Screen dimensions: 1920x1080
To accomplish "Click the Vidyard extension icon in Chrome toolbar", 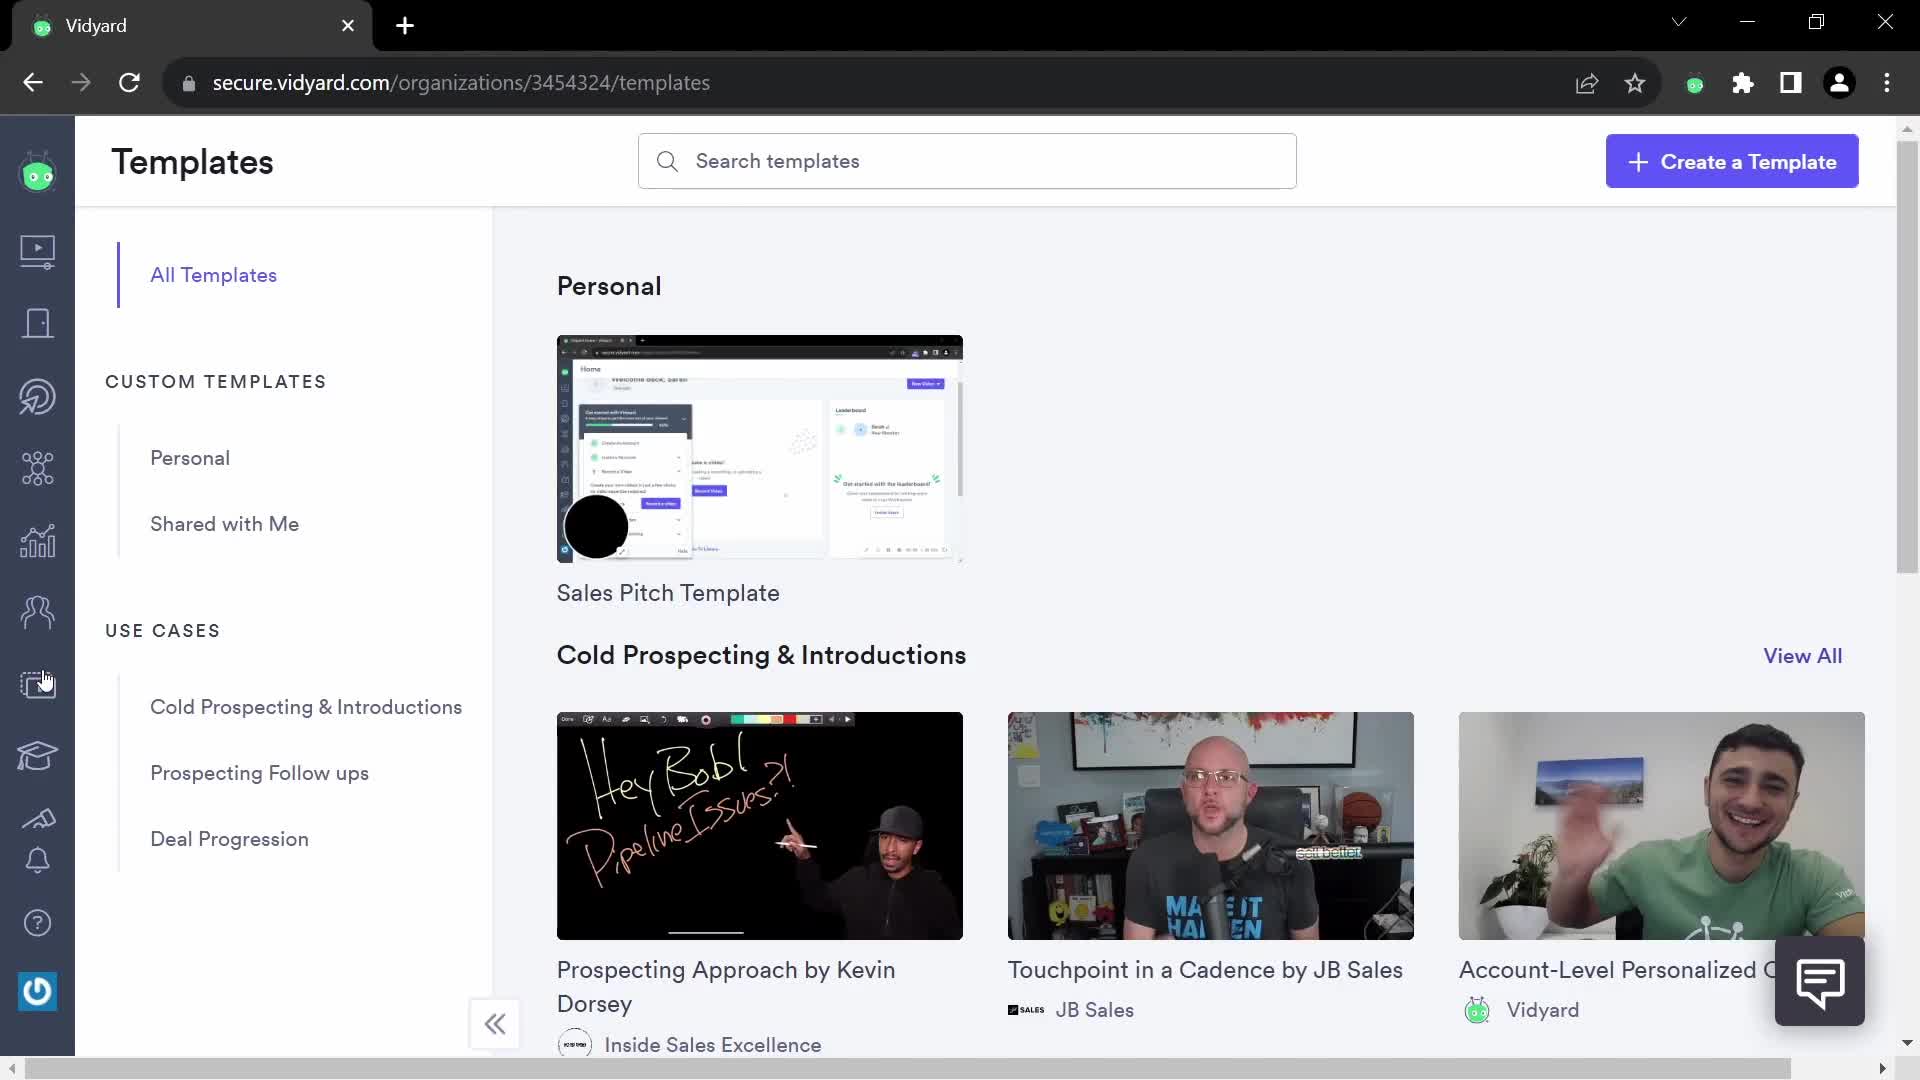I will coord(1695,84).
